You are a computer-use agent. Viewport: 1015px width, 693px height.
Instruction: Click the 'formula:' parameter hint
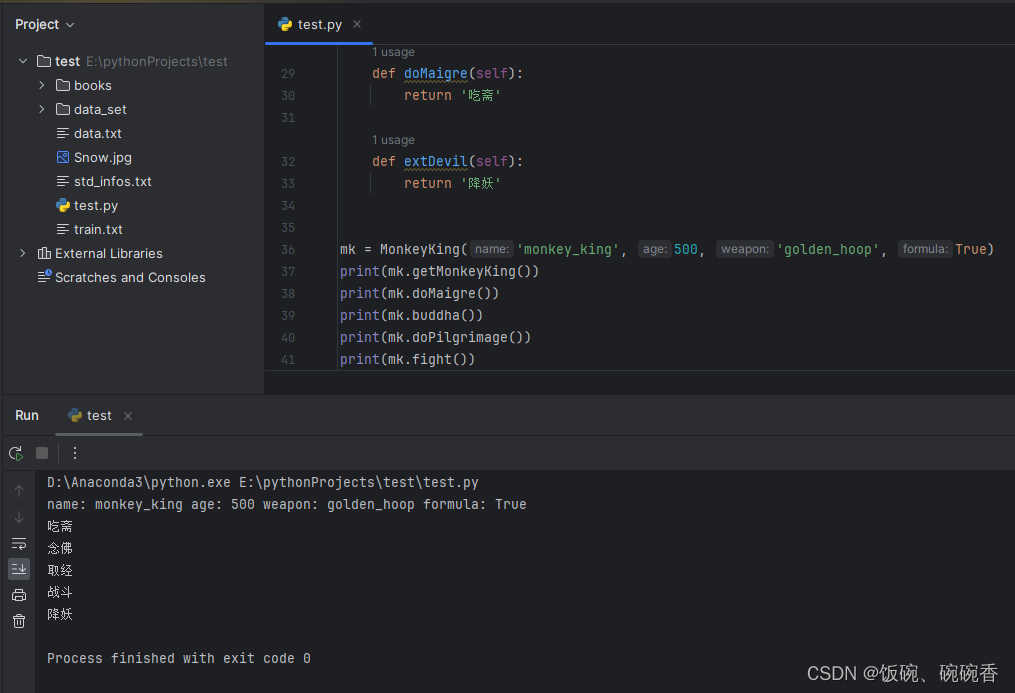[925, 249]
